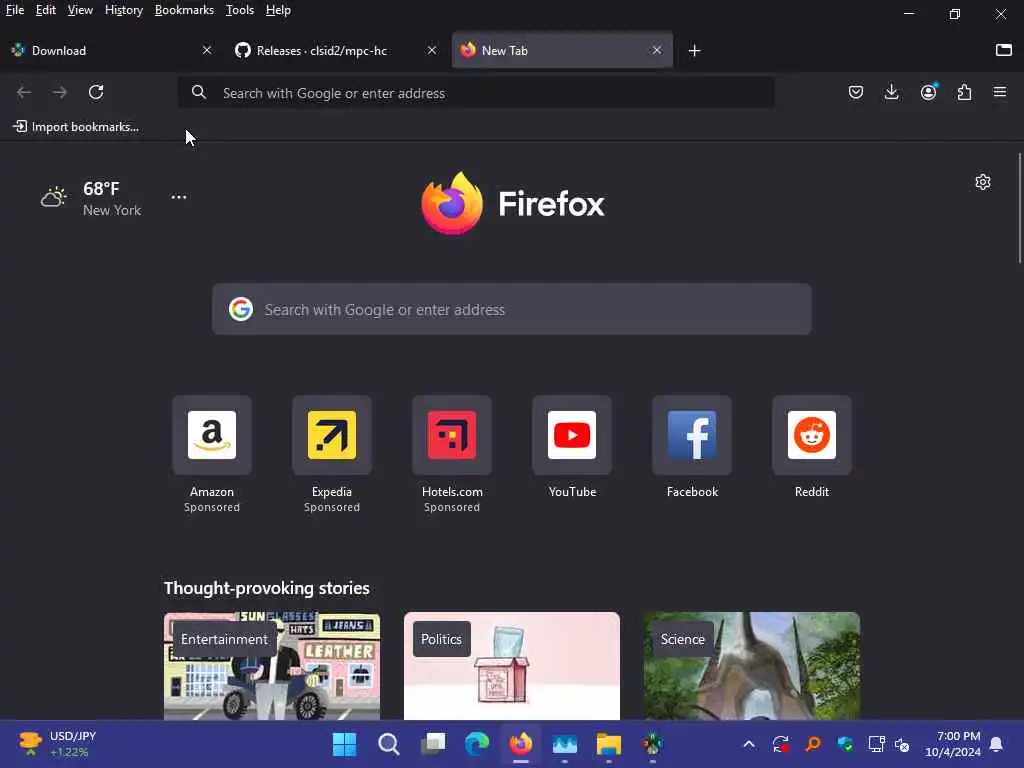This screenshot has width=1024, height=768.
Task: Click the page vertical scrollbar
Action: coord(1019,208)
